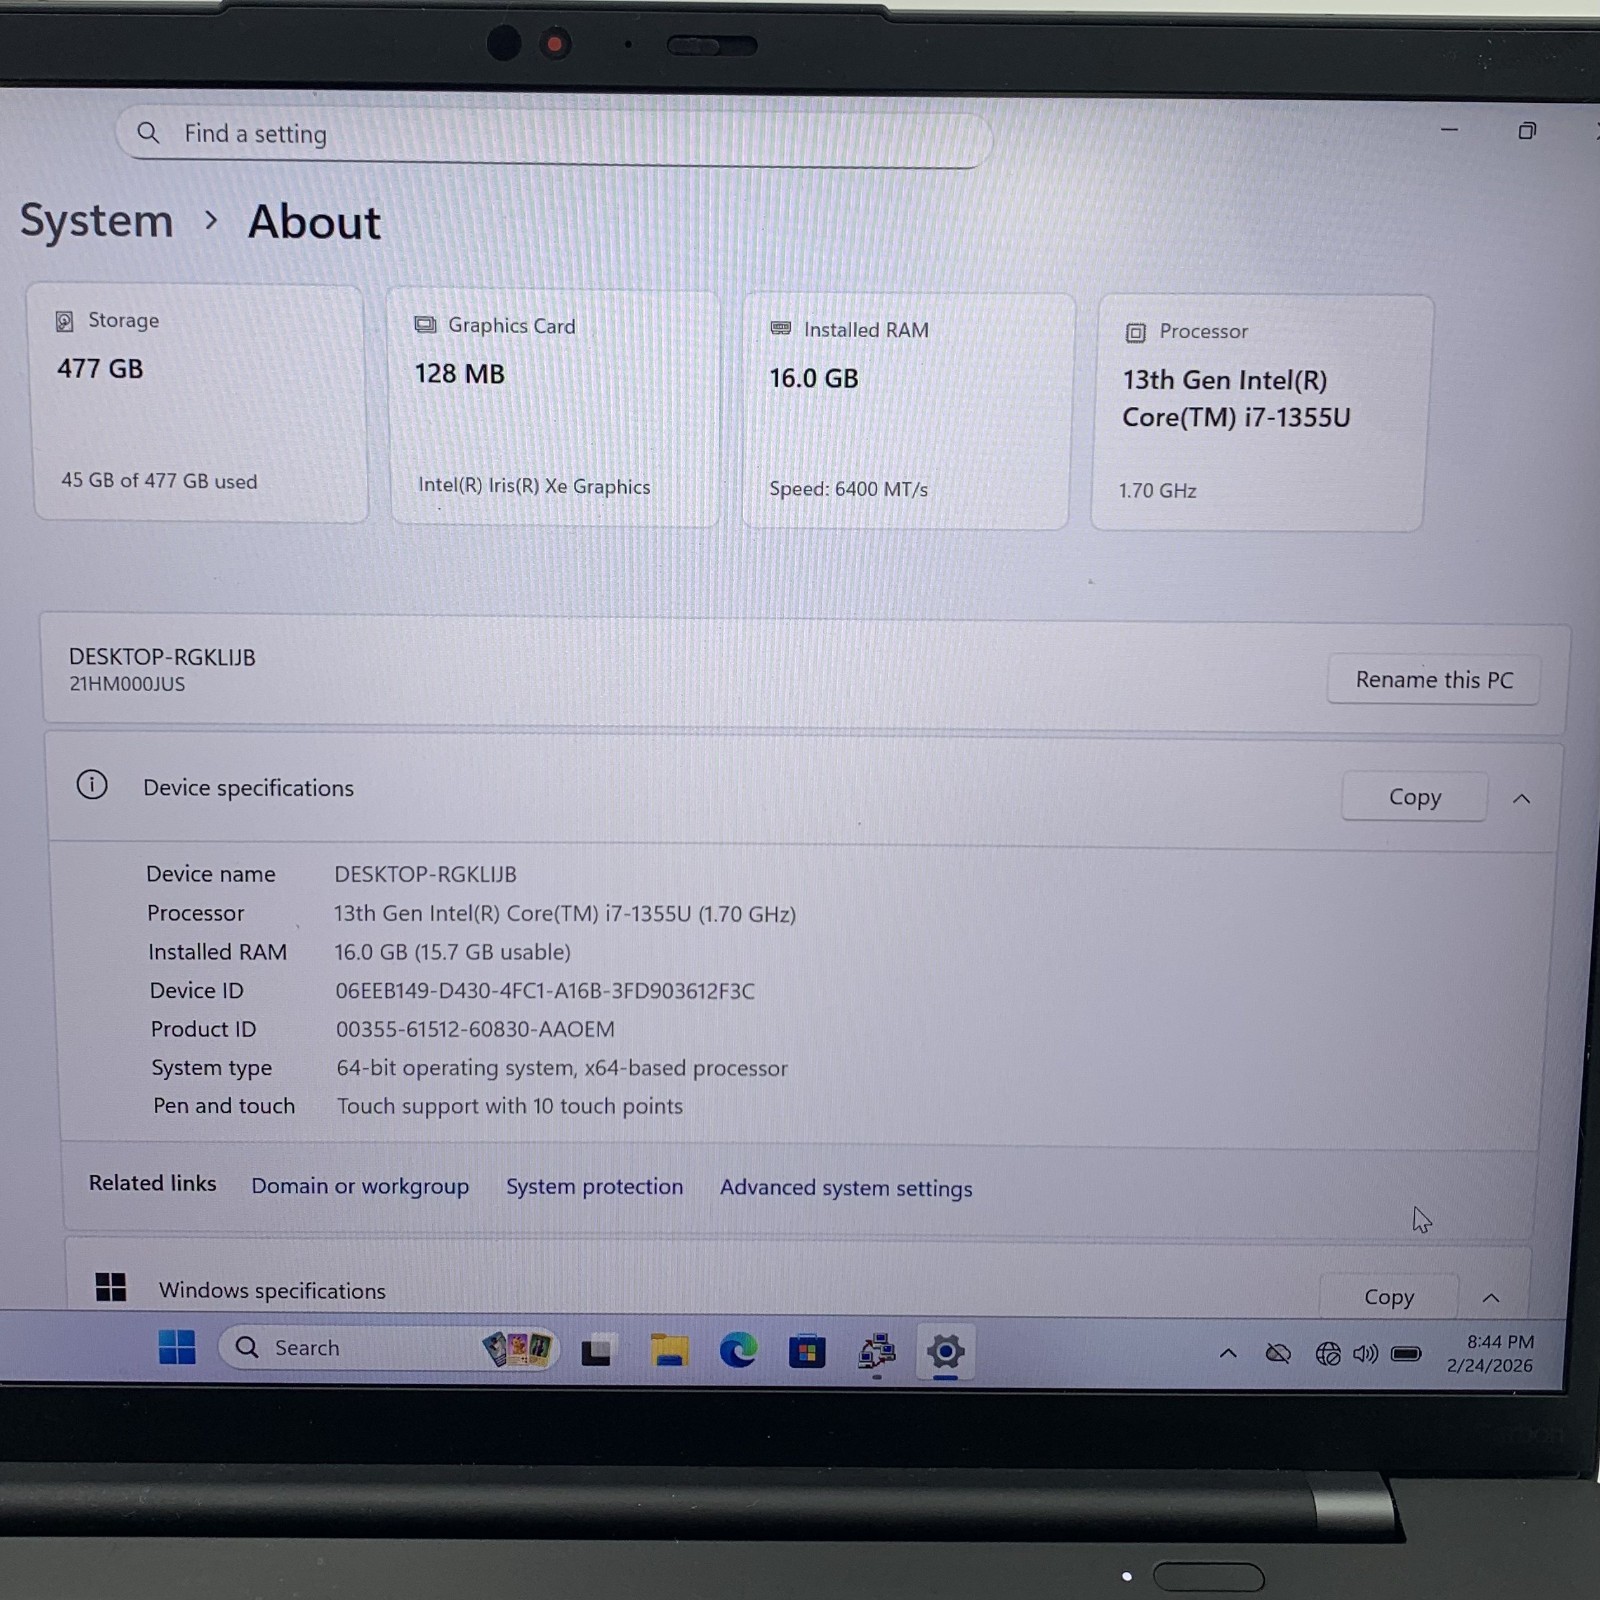Click the search highlight picture in the taskbar

517,1349
